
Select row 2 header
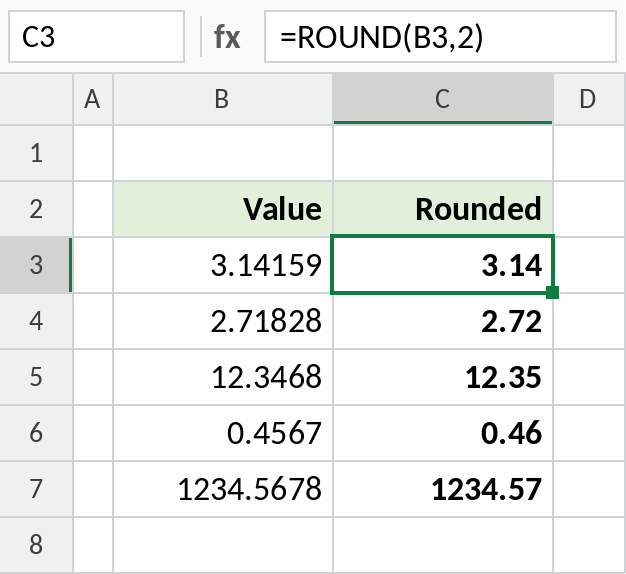pyautogui.click(x=36, y=209)
